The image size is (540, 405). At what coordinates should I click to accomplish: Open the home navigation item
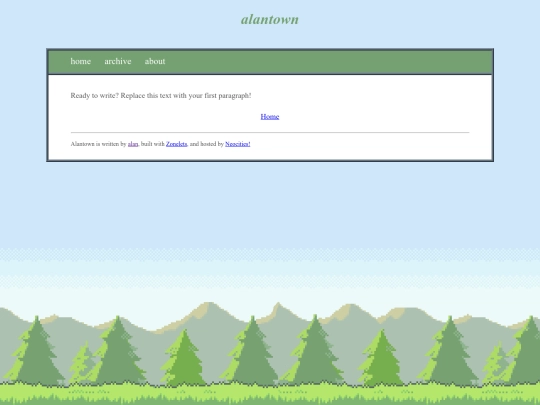(x=81, y=61)
